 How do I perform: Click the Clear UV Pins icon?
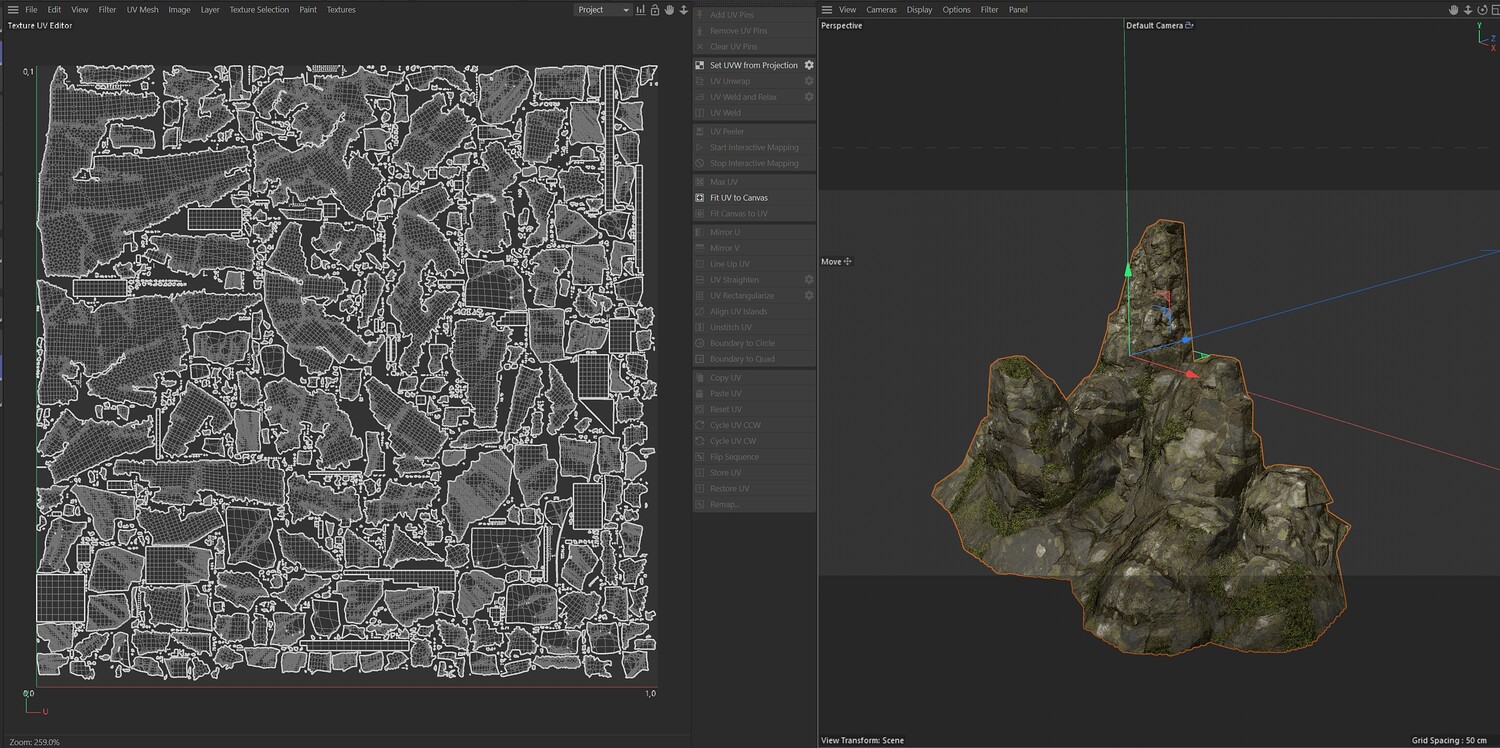coord(700,47)
